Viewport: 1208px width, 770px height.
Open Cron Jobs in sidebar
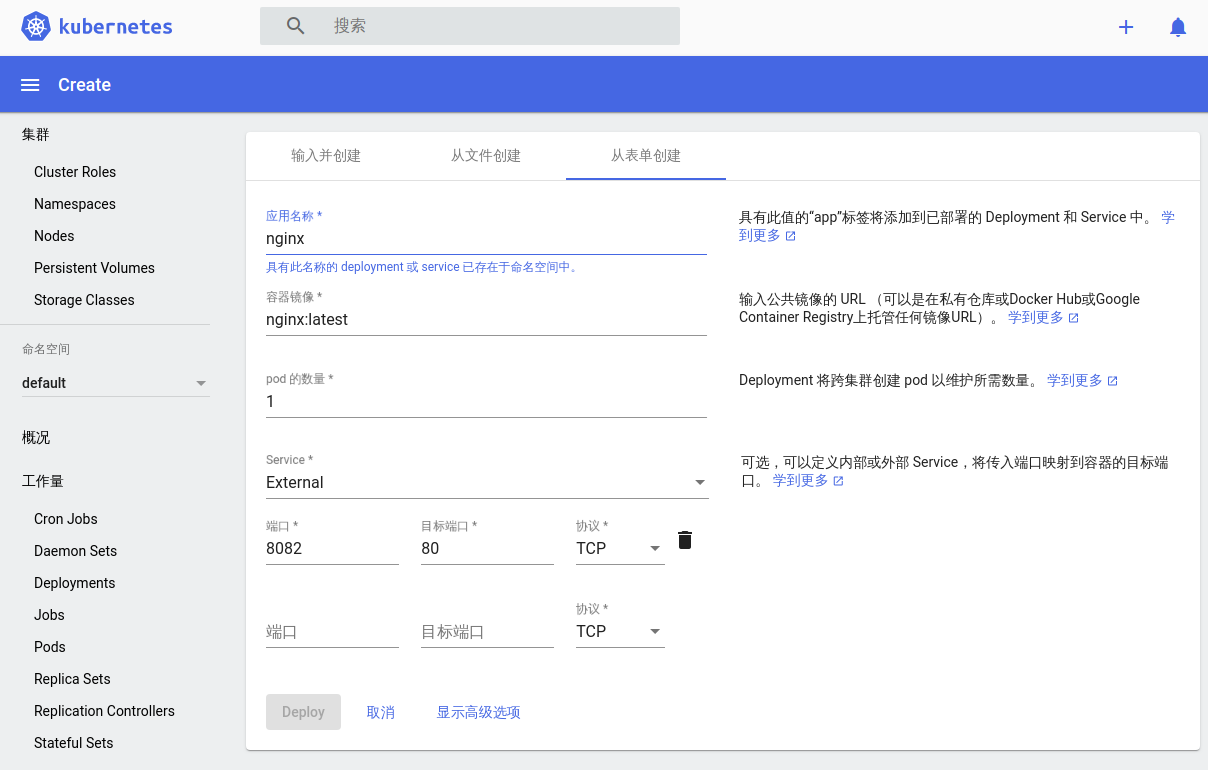click(66, 519)
